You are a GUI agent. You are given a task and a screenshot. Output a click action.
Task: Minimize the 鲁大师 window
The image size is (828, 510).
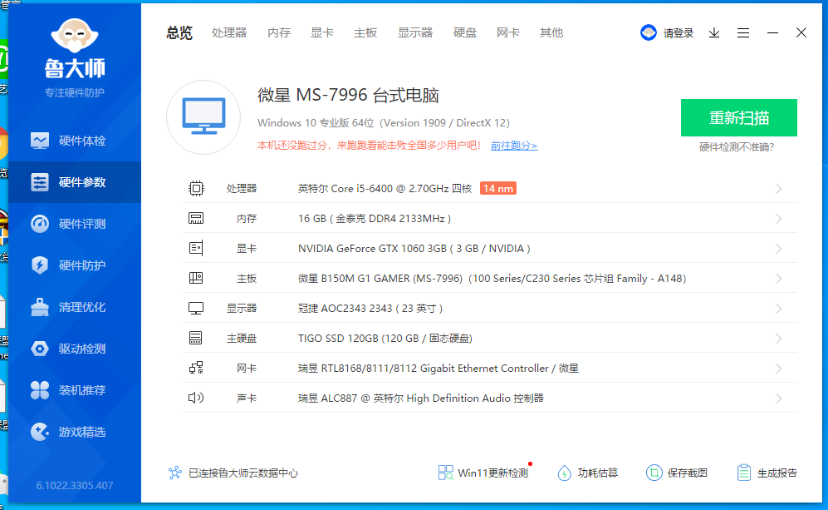[x=773, y=33]
